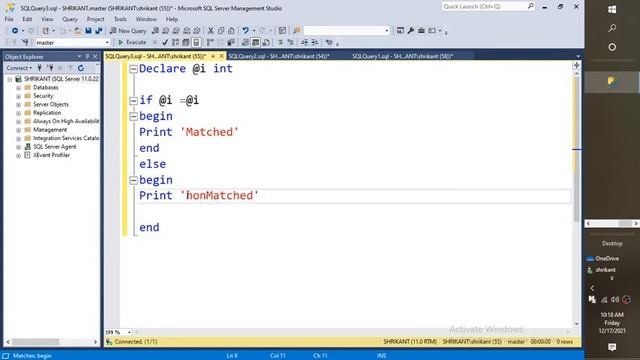Click the Properties wrench icon
This screenshot has width=640, height=360.
click(x=411, y=31)
